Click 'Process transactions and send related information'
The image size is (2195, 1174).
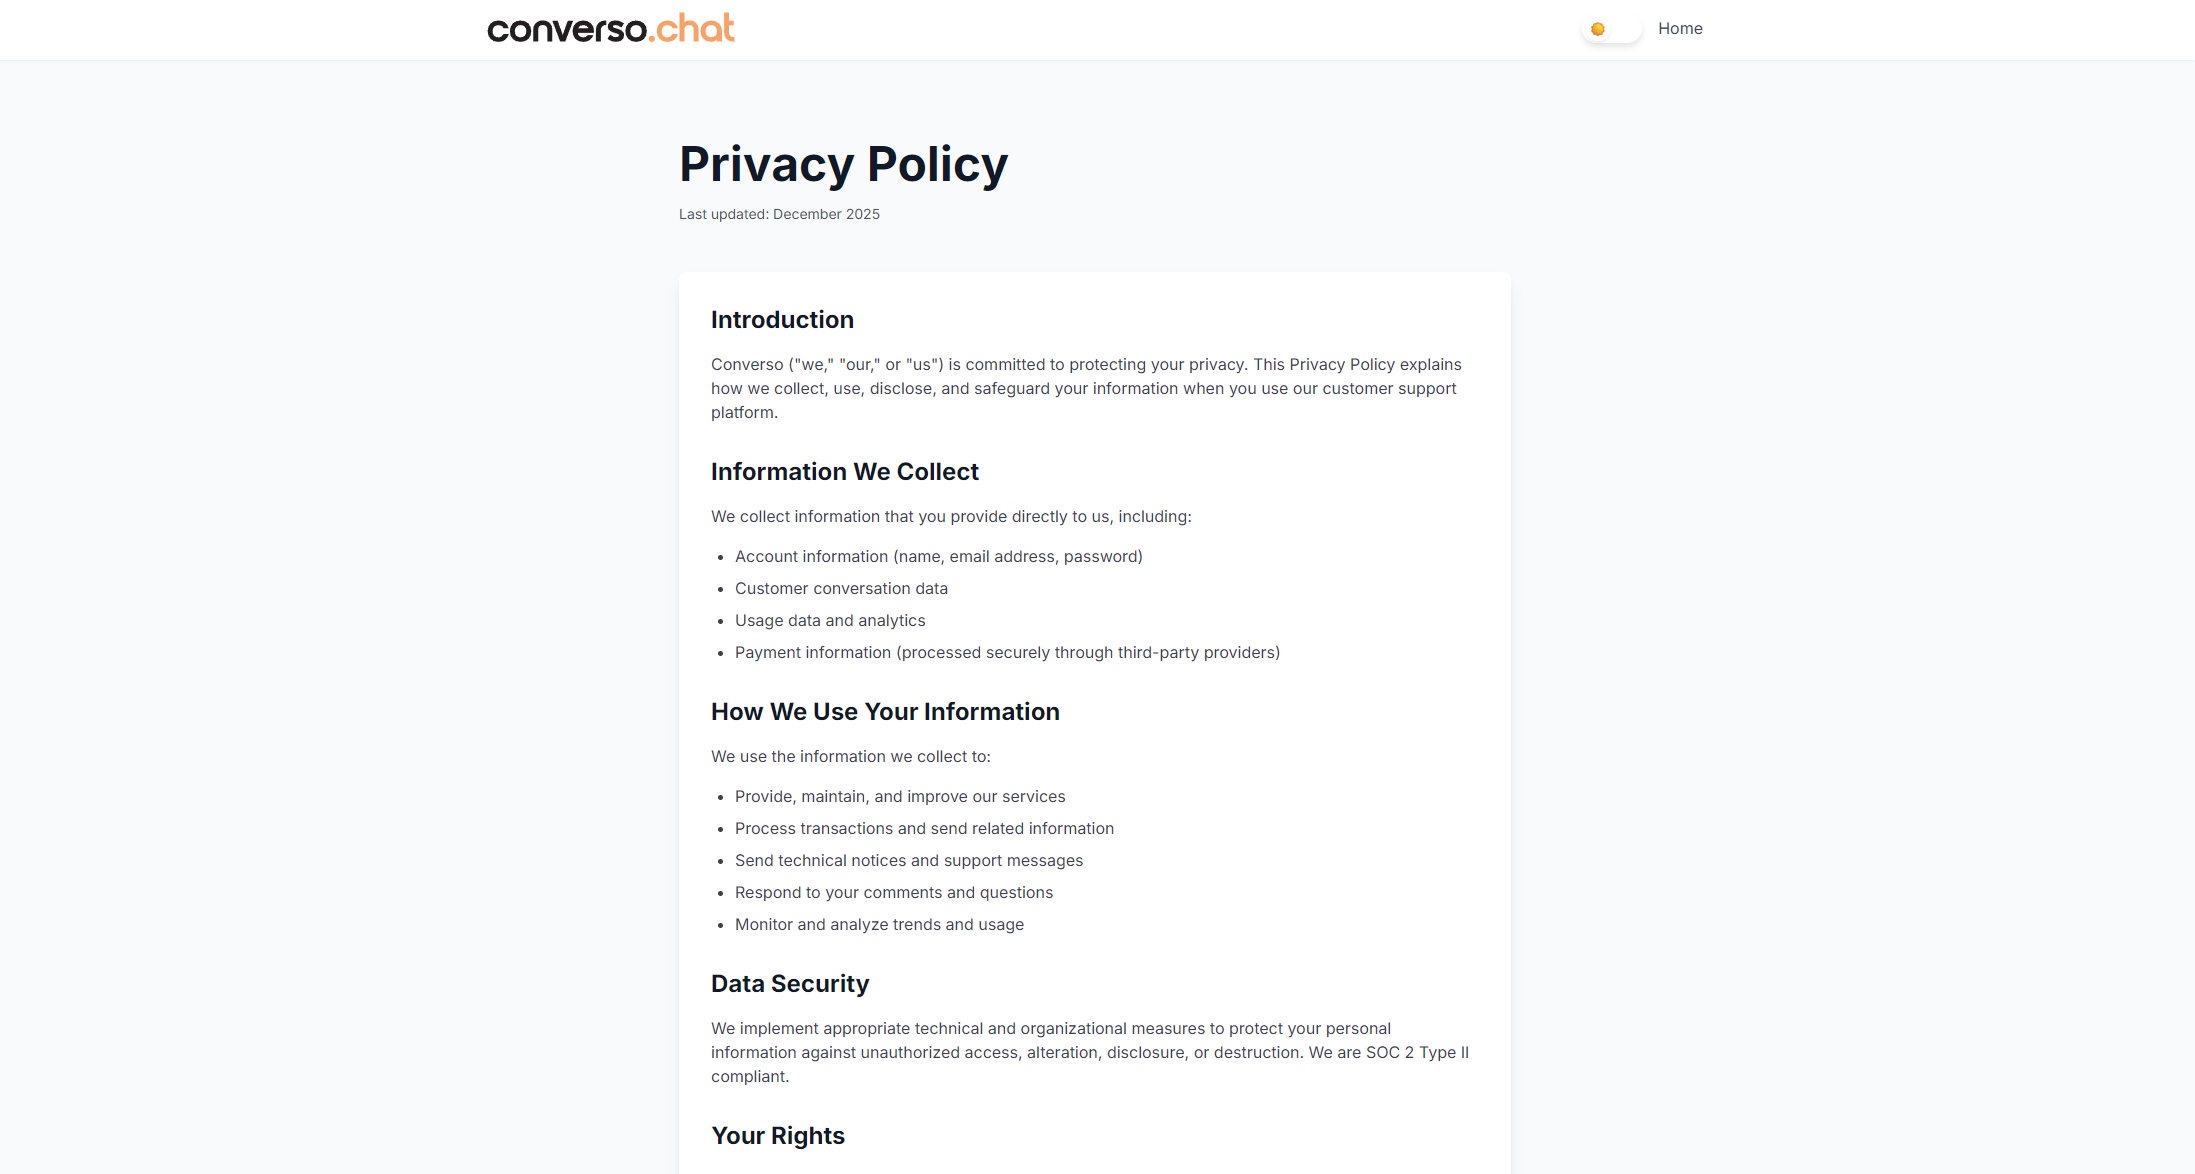click(924, 828)
